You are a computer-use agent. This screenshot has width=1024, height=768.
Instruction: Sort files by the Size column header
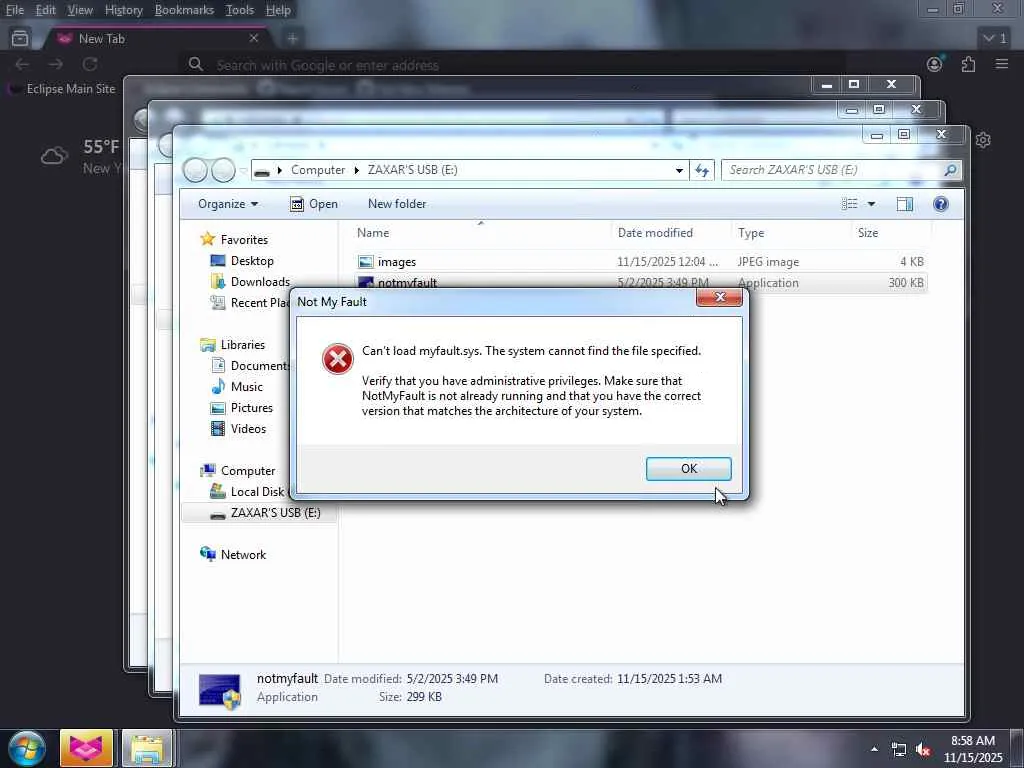coord(868,232)
